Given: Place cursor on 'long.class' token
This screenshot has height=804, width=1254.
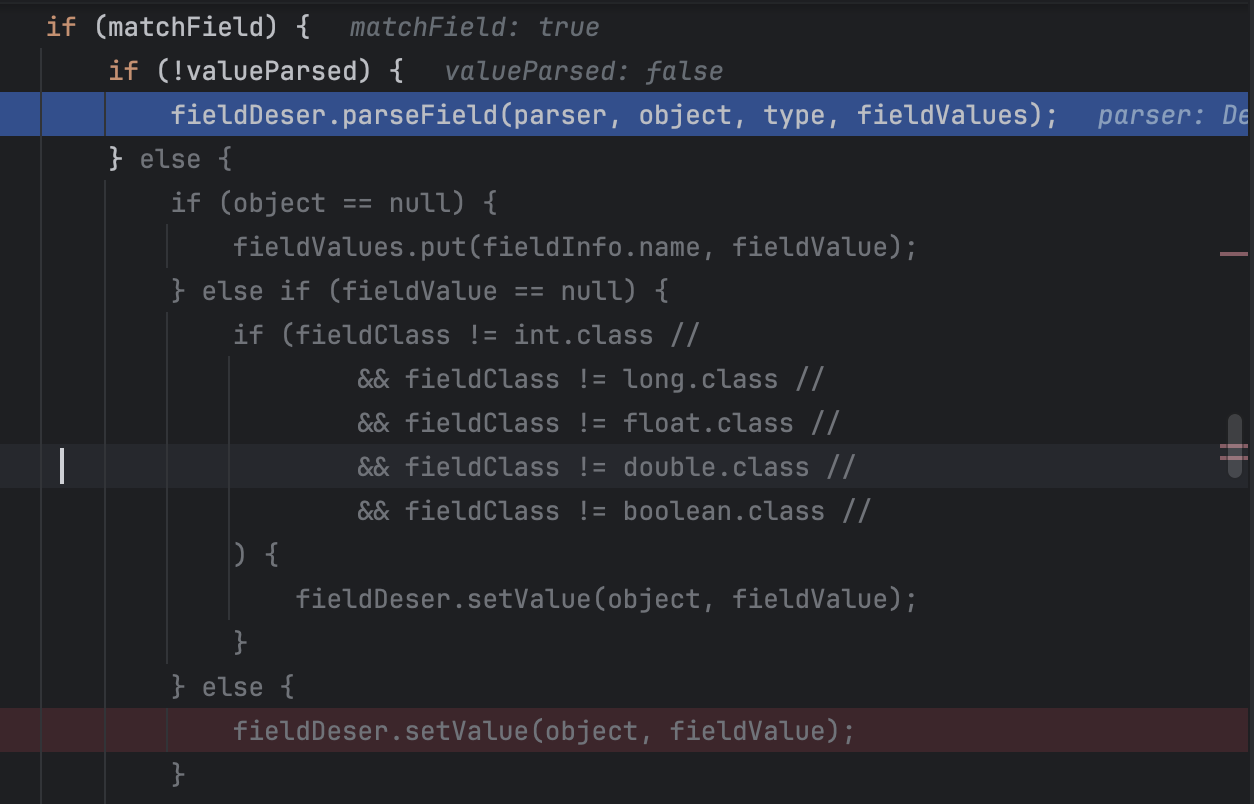Looking at the screenshot, I should [700, 379].
